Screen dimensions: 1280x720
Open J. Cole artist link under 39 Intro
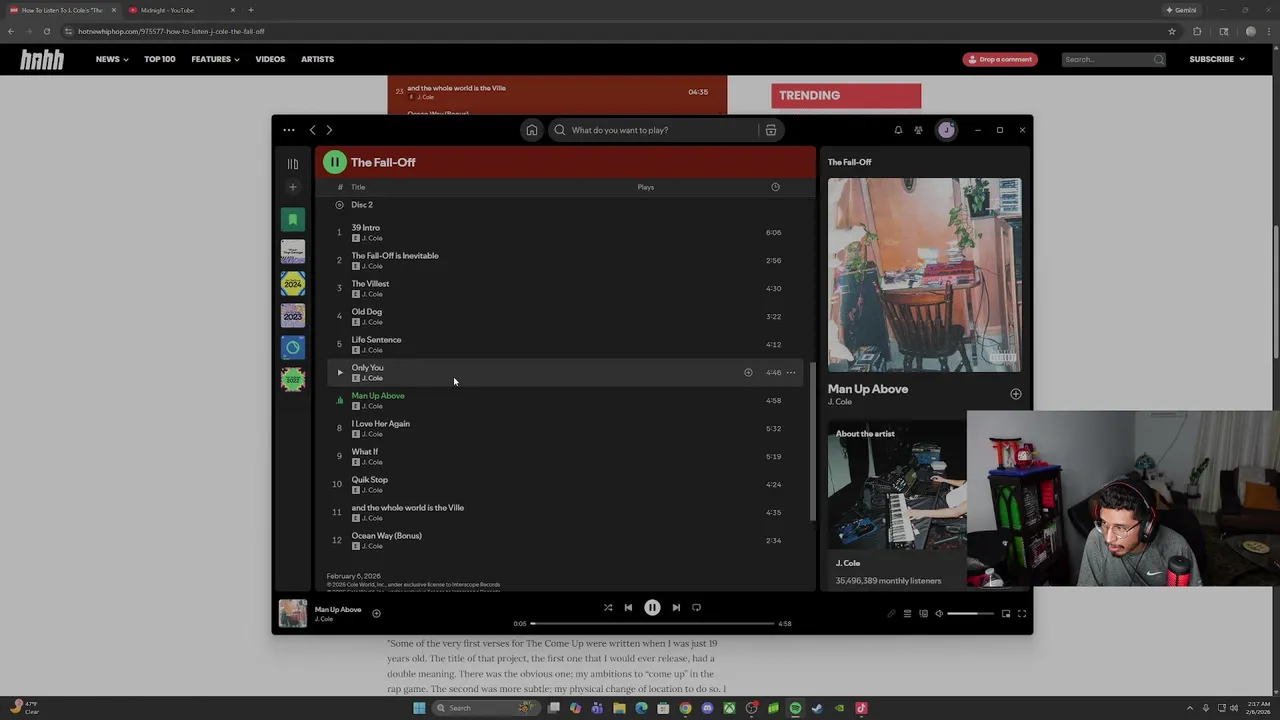tap(372, 238)
